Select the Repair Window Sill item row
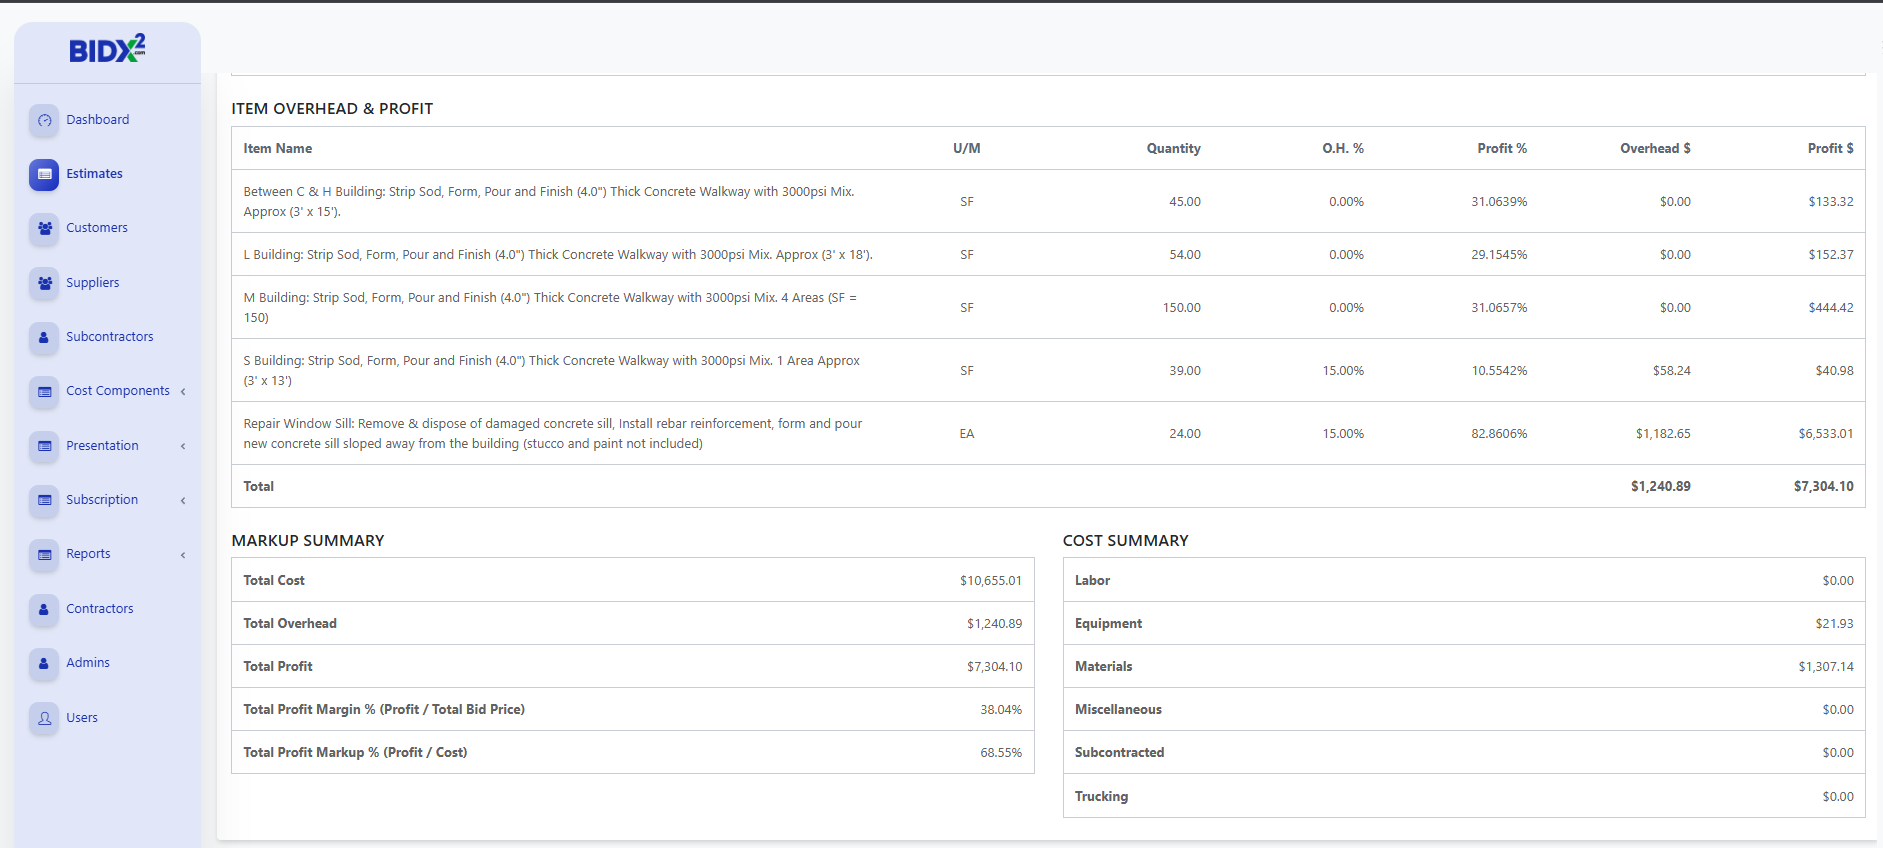The width and height of the screenshot is (1883, 848). click(x=552, y=433)
